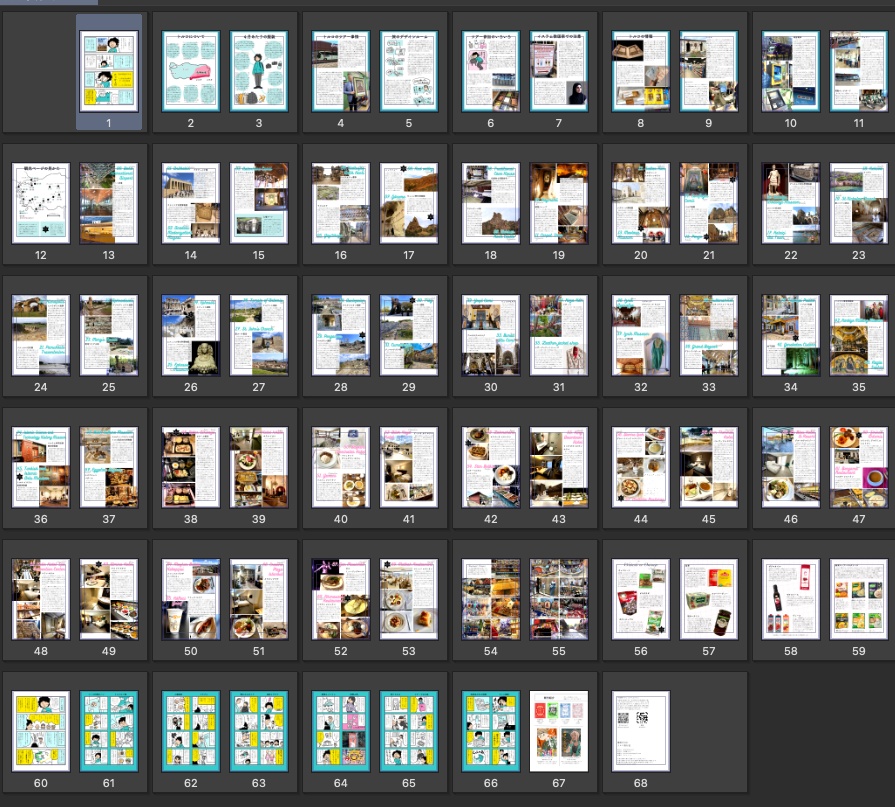Click page 47 with the soup bowl photo
This screenshot has height=807, width=895.
click(858, 467)
